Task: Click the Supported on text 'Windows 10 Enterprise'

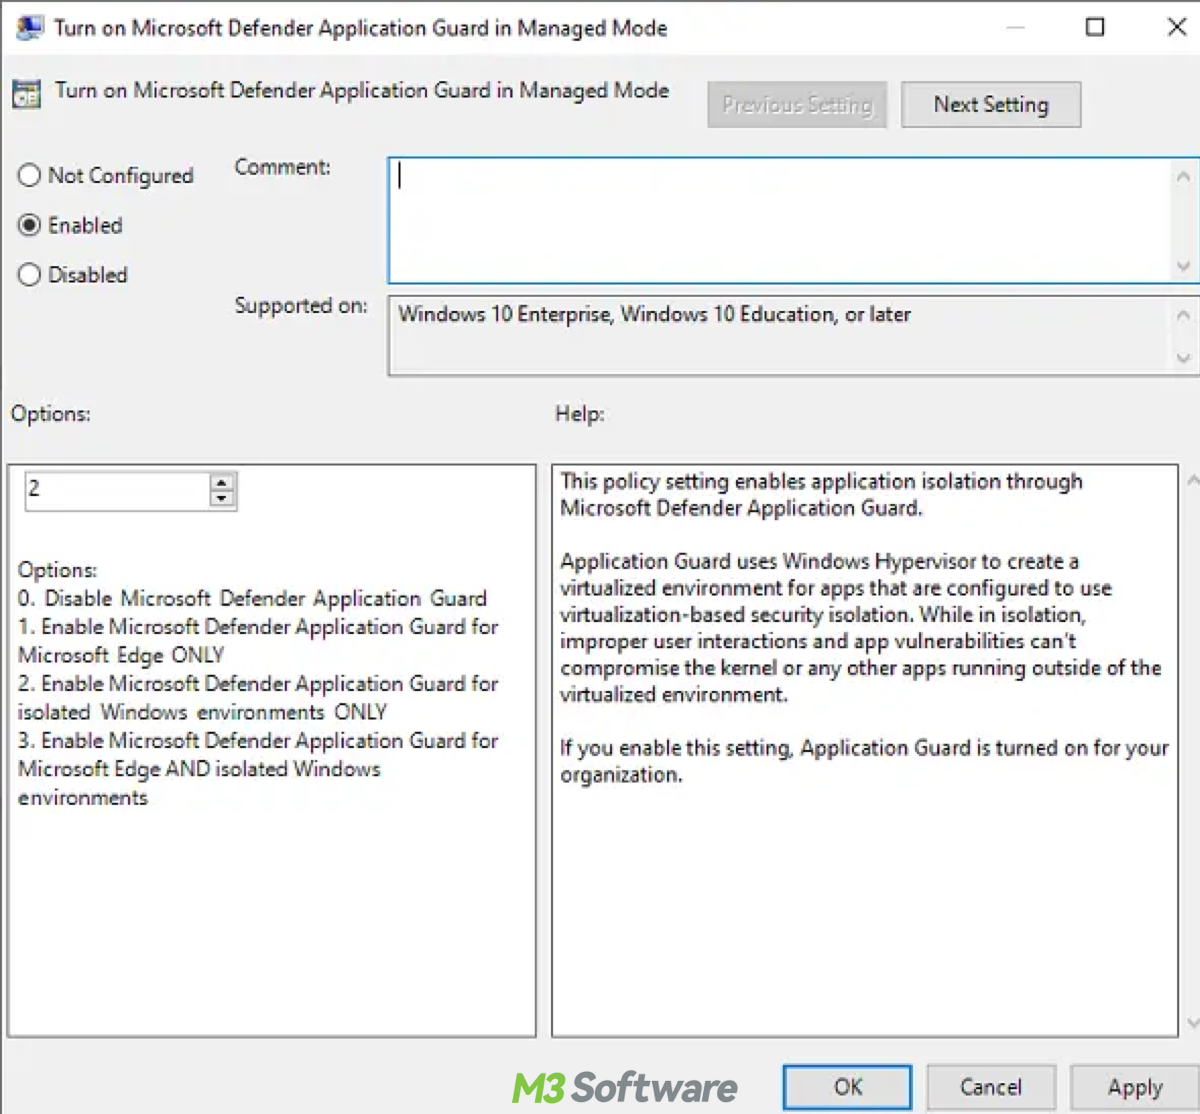Action: [505, 315]
